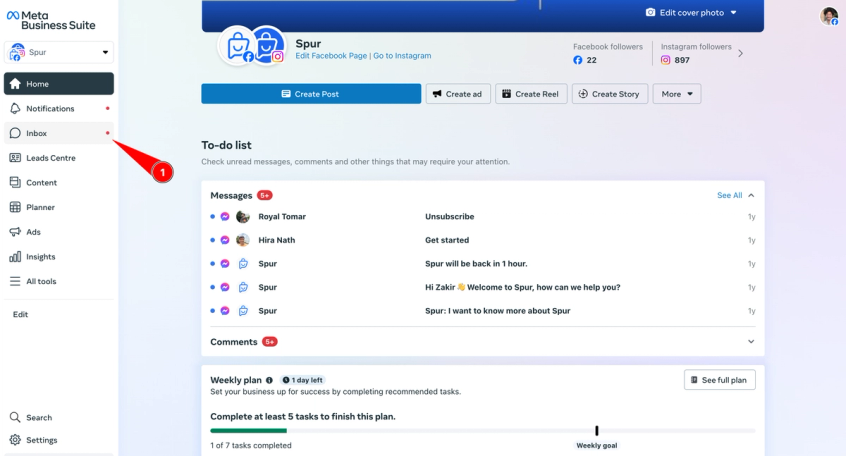Open 'I want to know more about Spur' message

tap(483, 311)
